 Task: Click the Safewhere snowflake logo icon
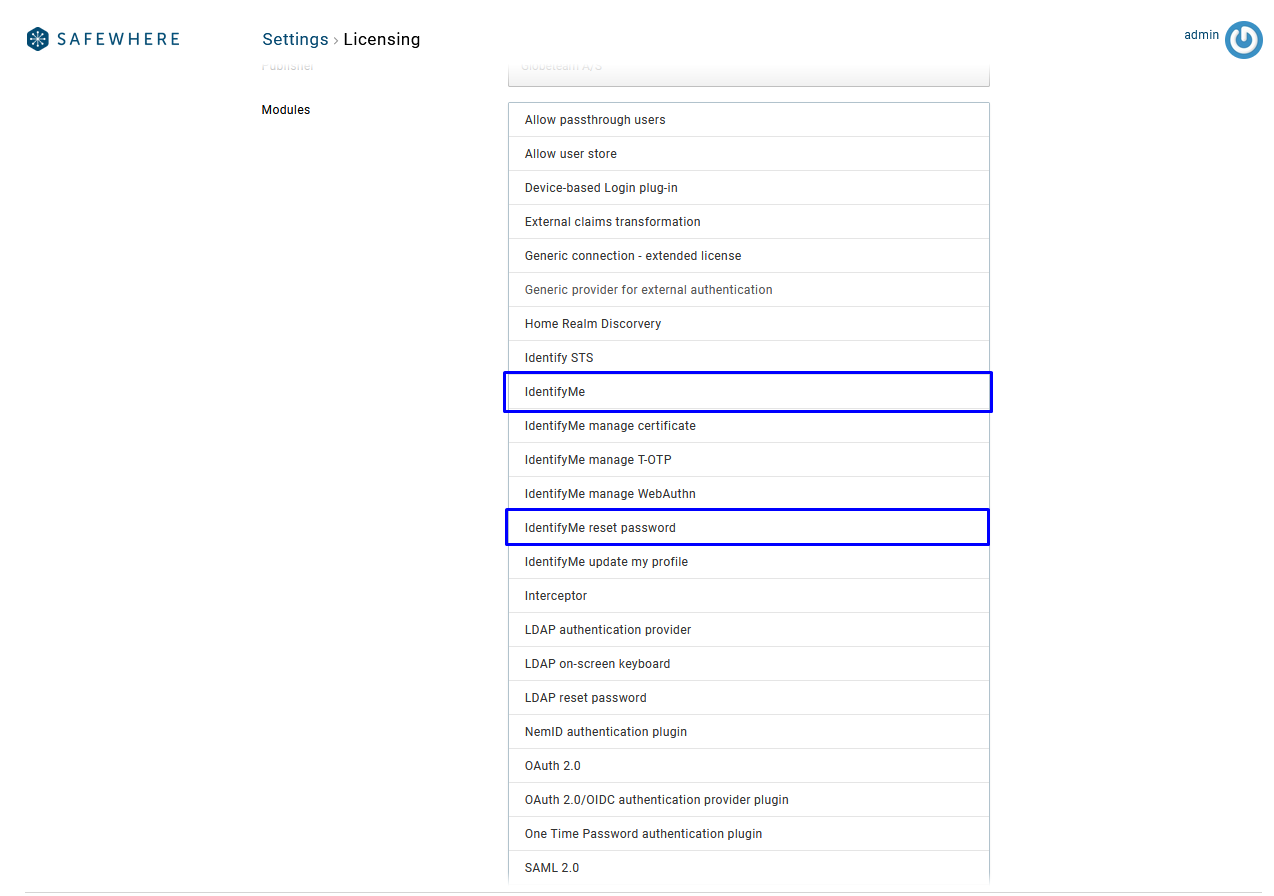(38, 39)
